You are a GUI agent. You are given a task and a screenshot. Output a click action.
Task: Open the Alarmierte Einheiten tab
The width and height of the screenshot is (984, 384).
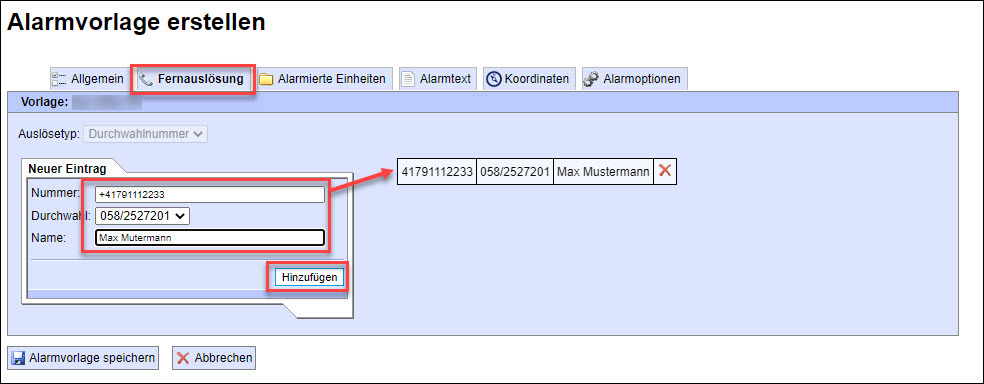(x=324, y=79)
